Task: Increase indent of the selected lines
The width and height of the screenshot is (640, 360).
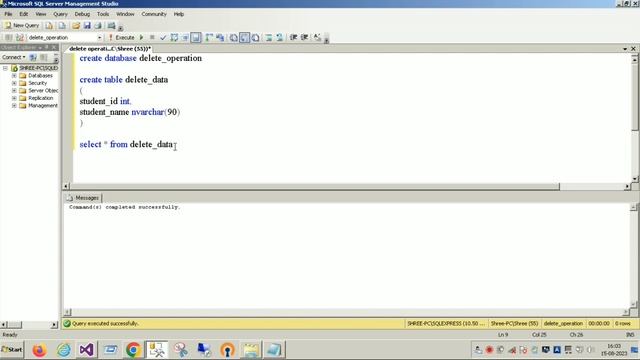Action: (x=304, y=38)
